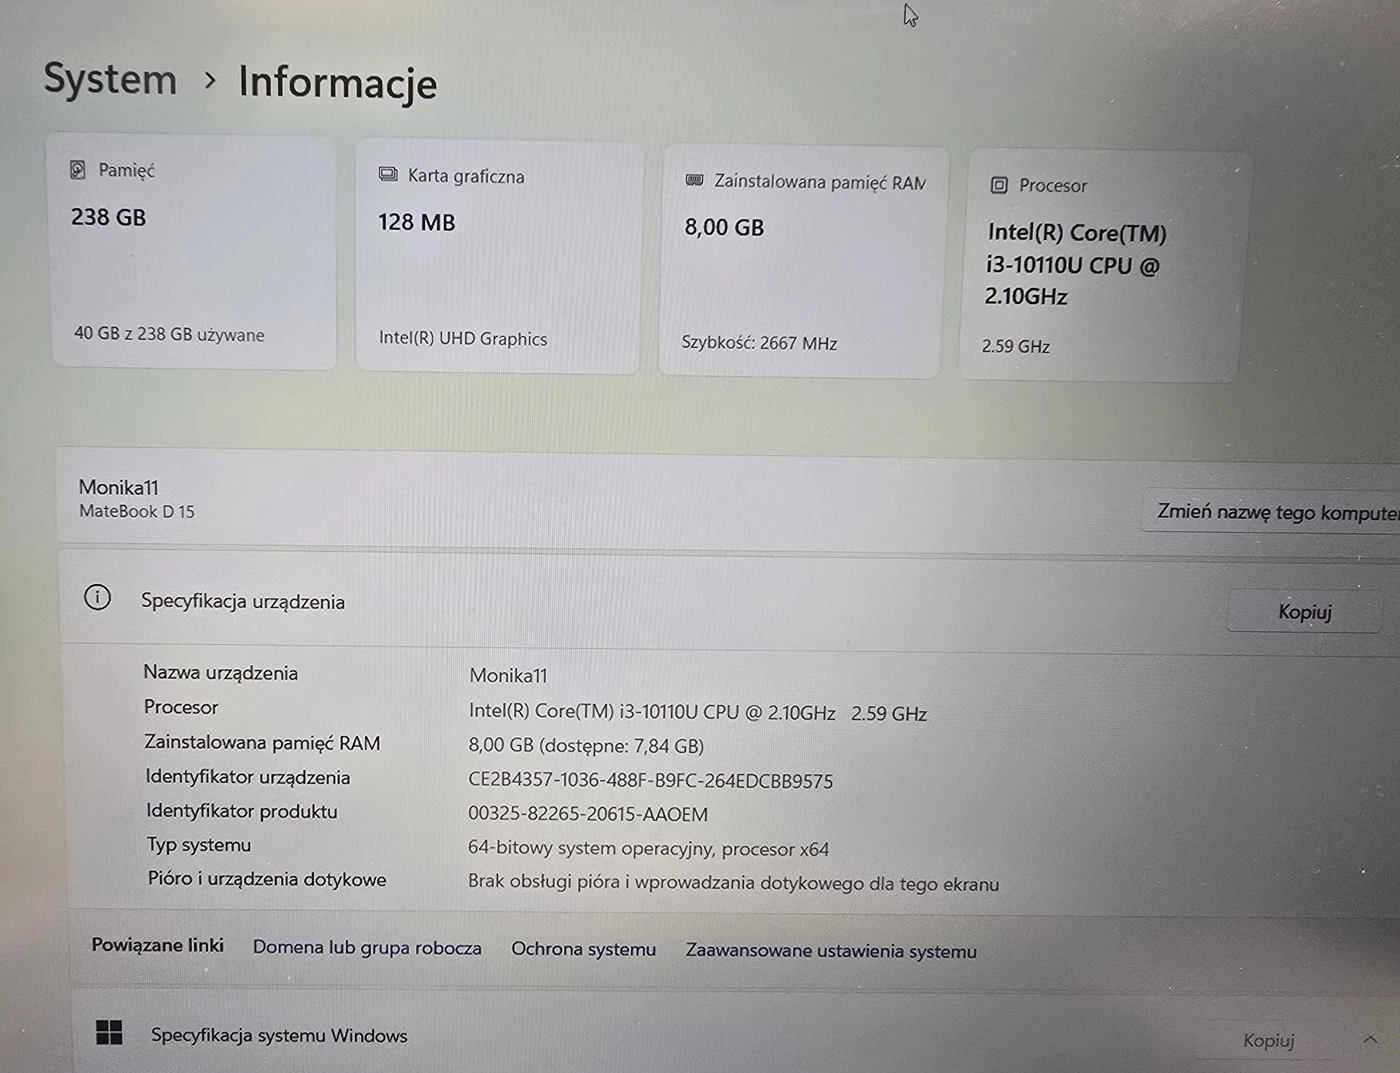
Task: Click the 40 GB z 238 GB używane text
Action: pyautogui.click(x=169, y=334)
